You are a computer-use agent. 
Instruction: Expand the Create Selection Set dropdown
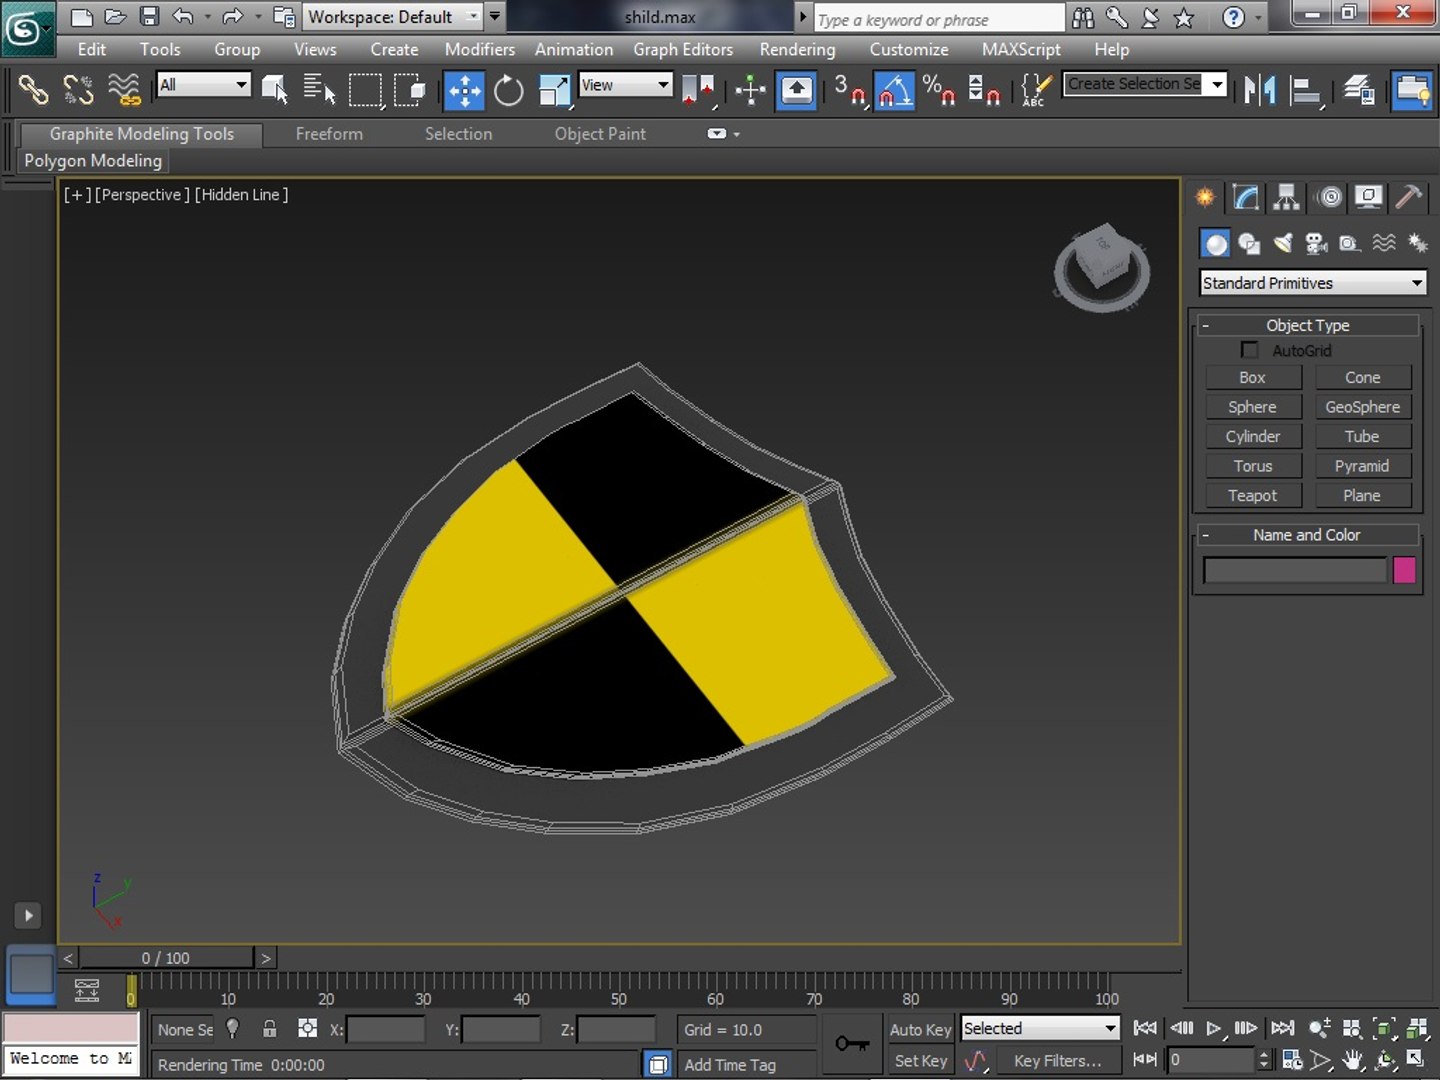[x=1217, y=84]
